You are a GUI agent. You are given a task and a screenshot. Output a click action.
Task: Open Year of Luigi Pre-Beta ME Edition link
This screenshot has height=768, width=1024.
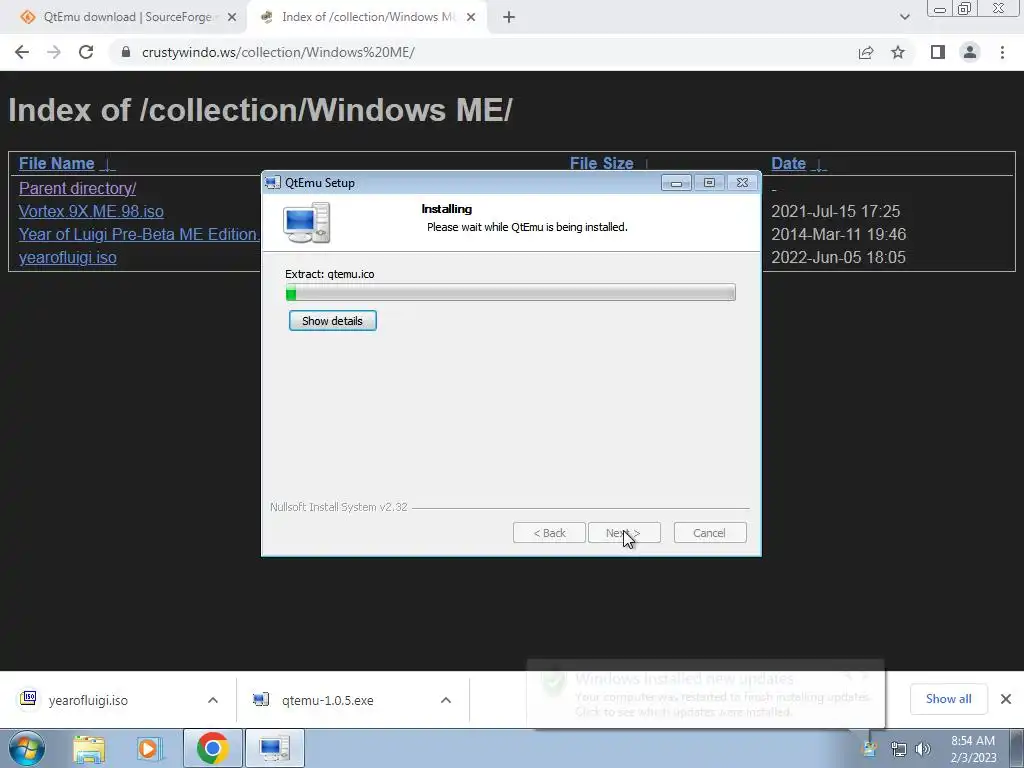tap(138, 234)
